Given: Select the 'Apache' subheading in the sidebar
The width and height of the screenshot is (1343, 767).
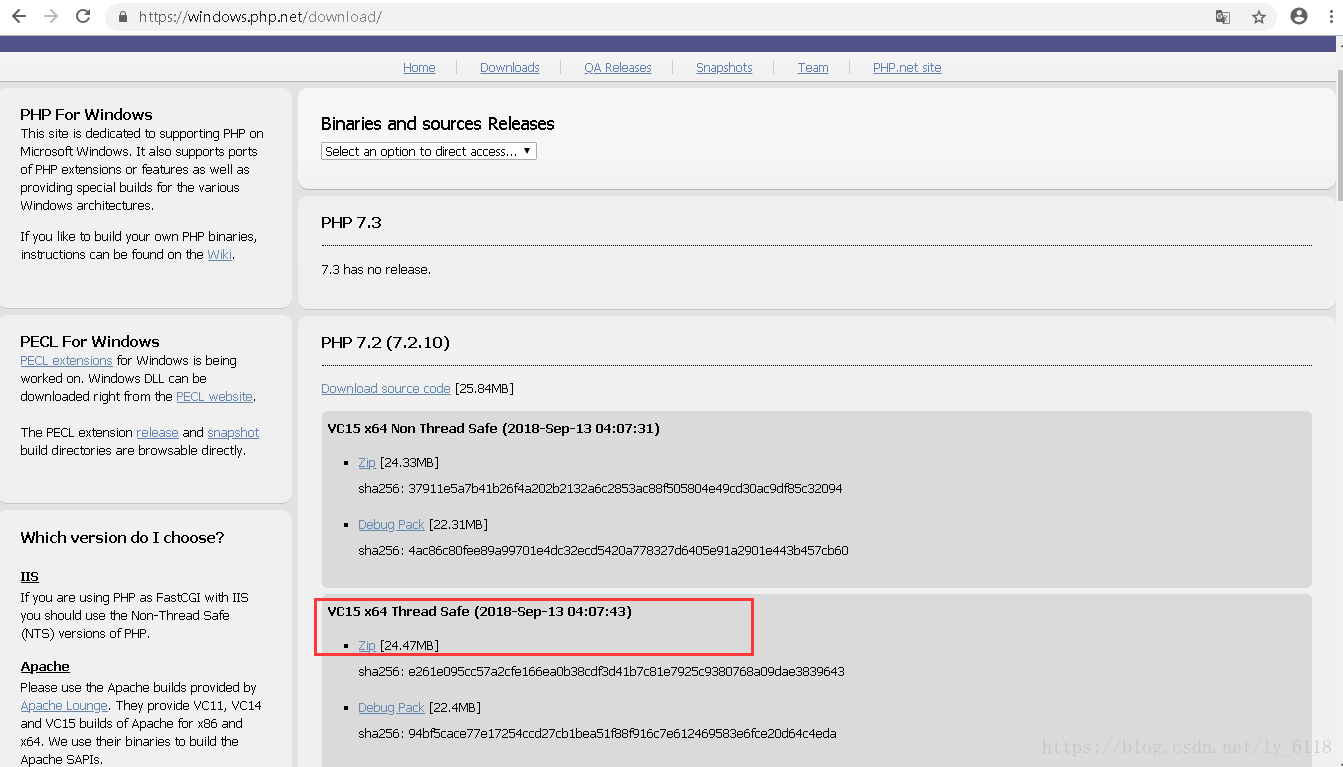Looking at the screenshot, I should [45, 667].
